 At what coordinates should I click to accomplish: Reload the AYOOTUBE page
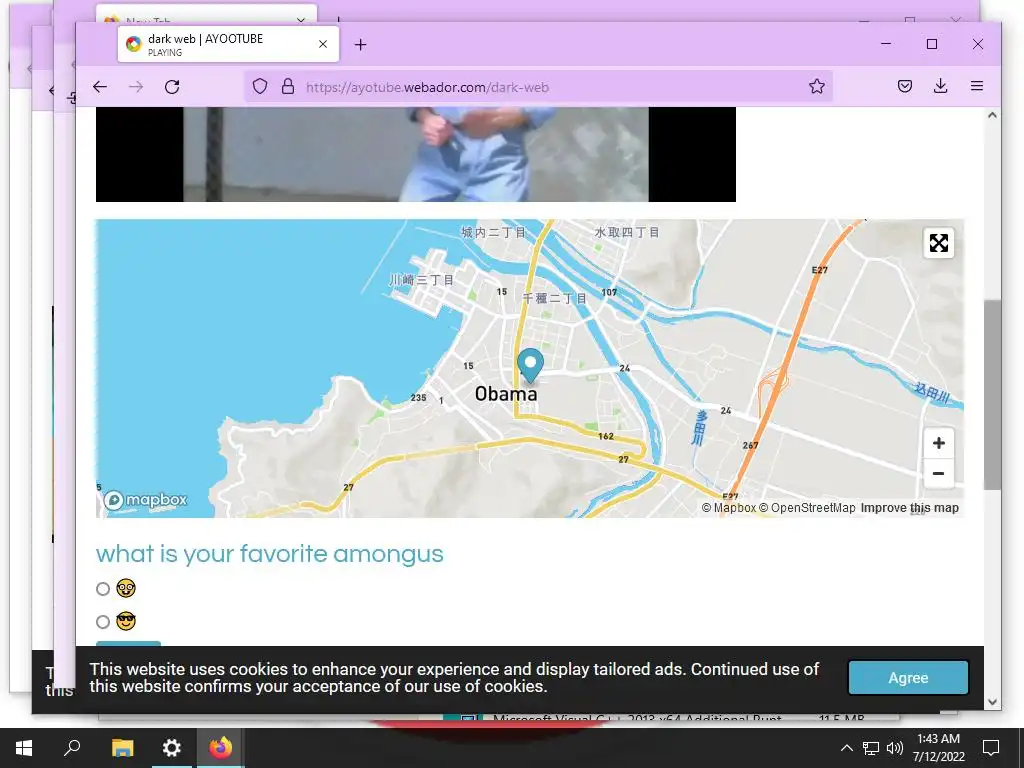tap(172, 87)
